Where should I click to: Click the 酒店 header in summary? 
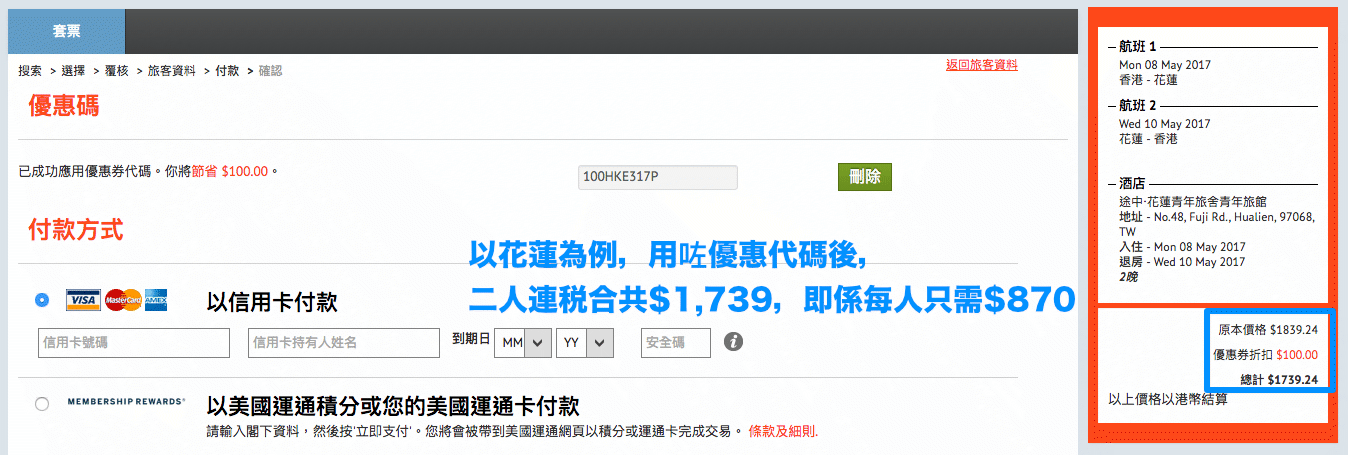click(1132, 184)
